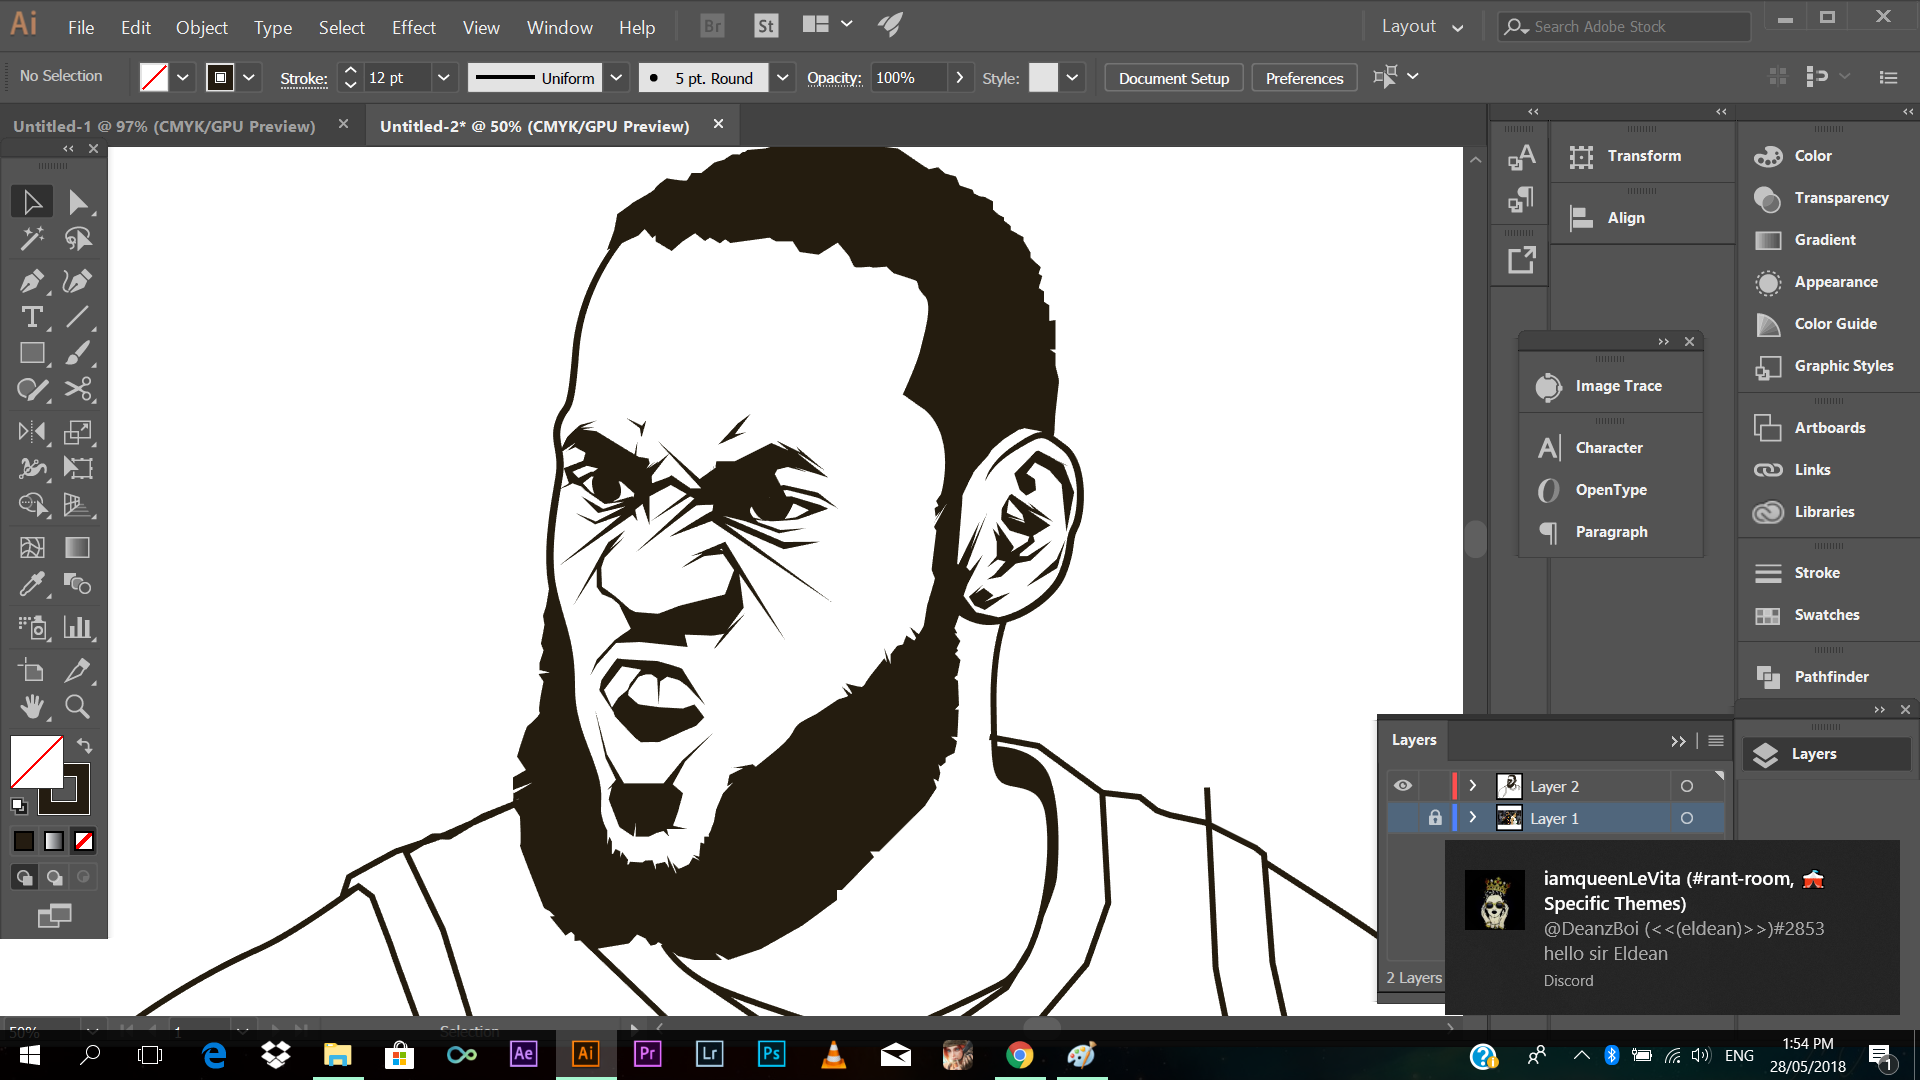Select the Pen tool

point(32,281)
